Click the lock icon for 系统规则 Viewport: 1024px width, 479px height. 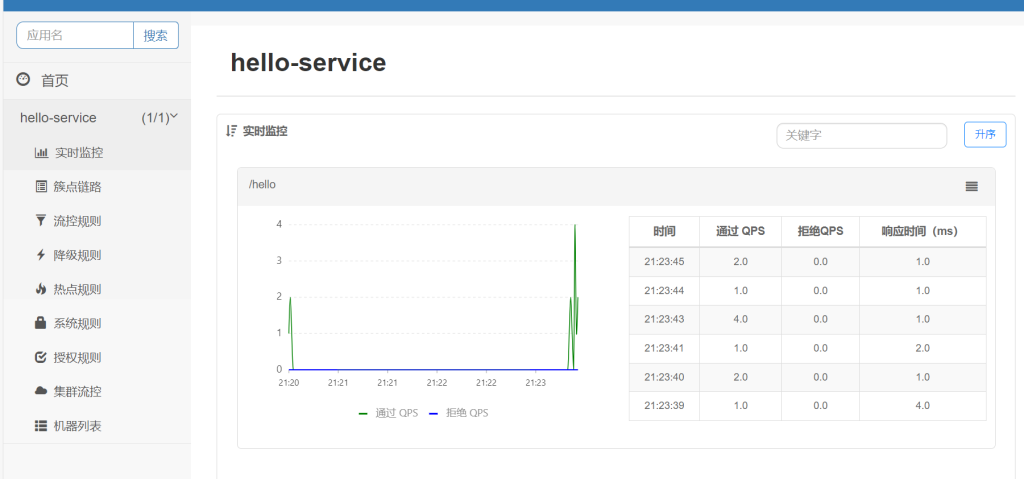41,323
